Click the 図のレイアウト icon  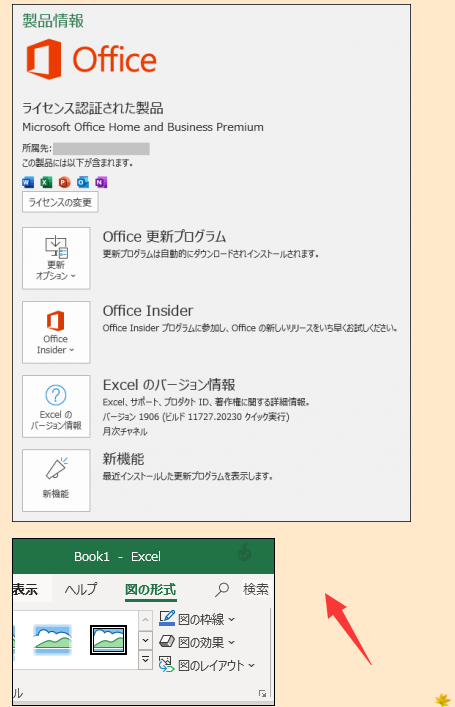166,664
